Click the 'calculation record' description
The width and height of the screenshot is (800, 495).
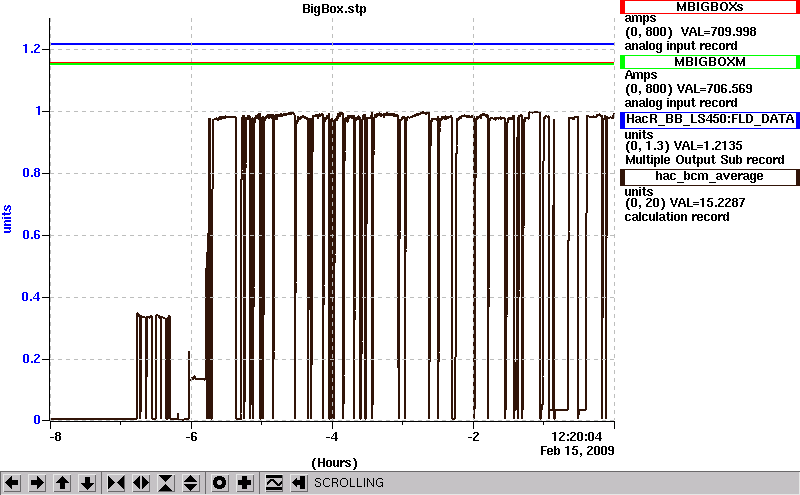point(677,217)
